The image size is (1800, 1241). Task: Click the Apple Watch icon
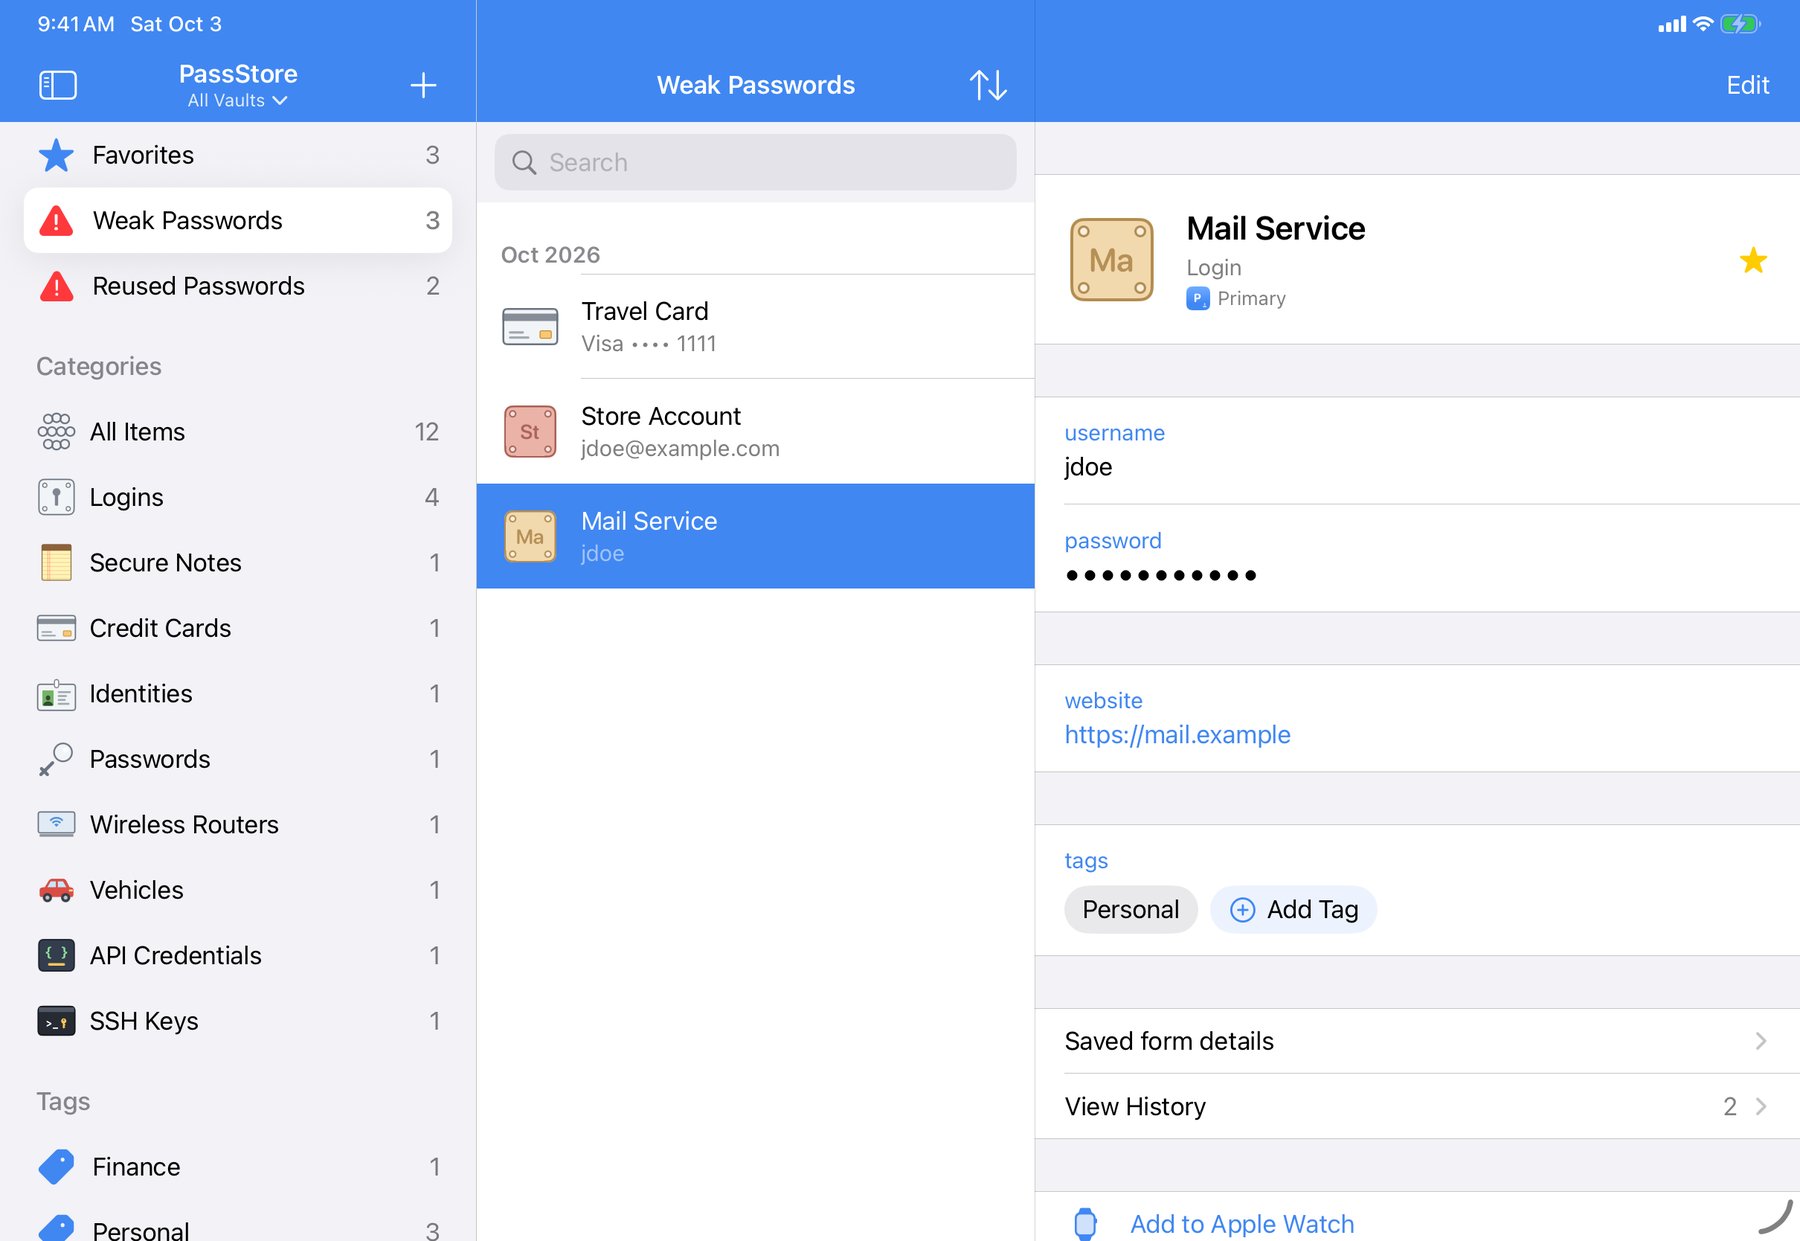tap(1085, 1224)
